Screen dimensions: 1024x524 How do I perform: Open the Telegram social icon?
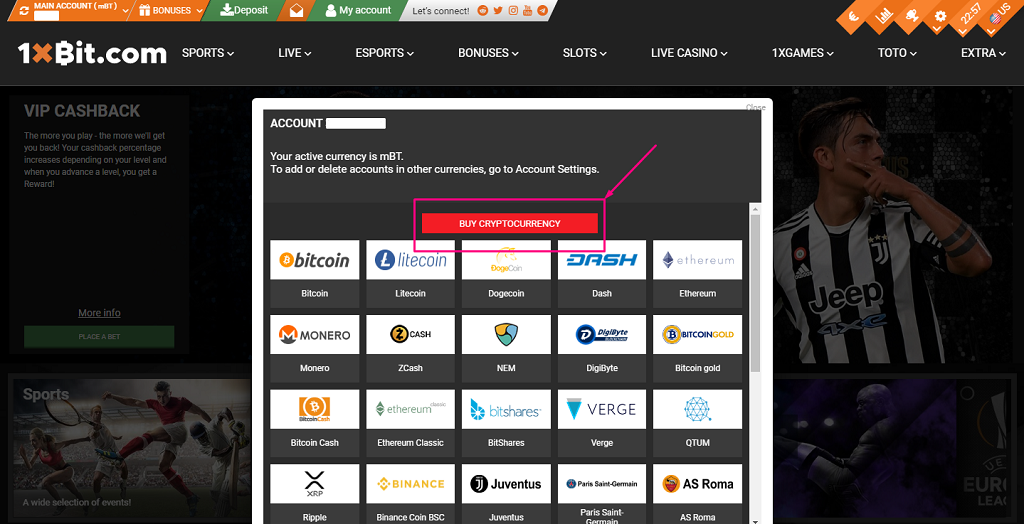click(542, 11)
